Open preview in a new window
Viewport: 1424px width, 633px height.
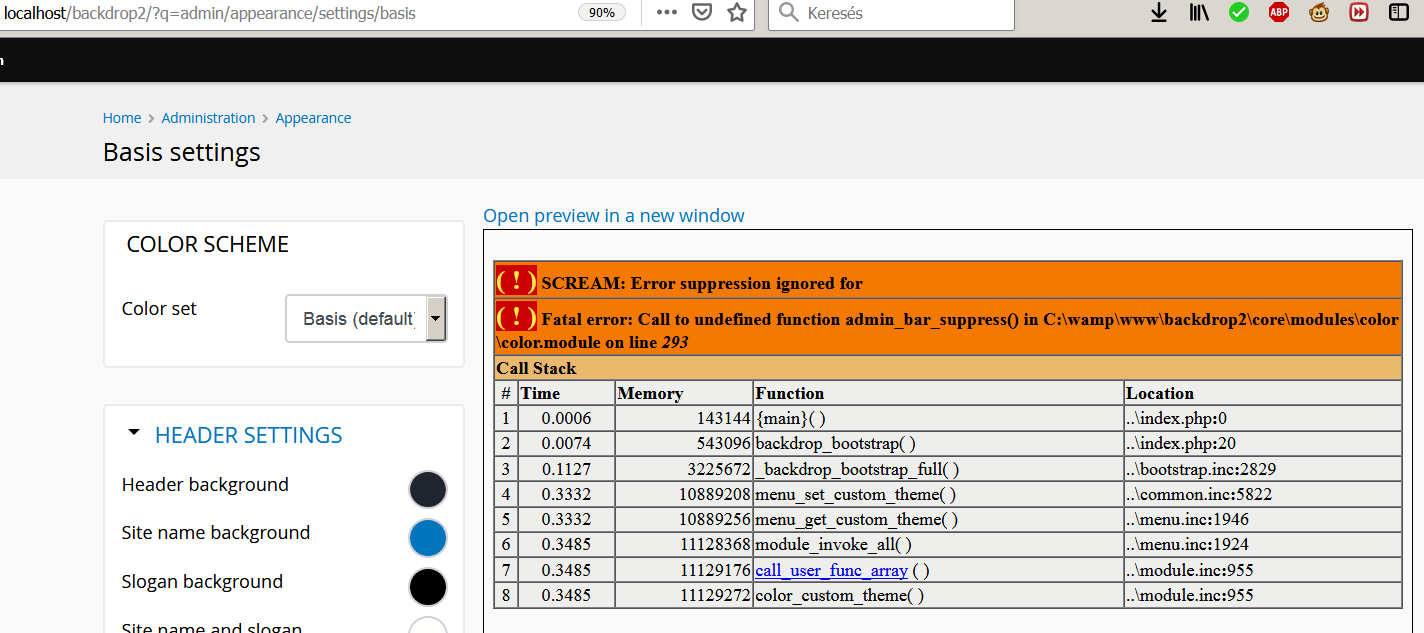click(x=614, y=215)
